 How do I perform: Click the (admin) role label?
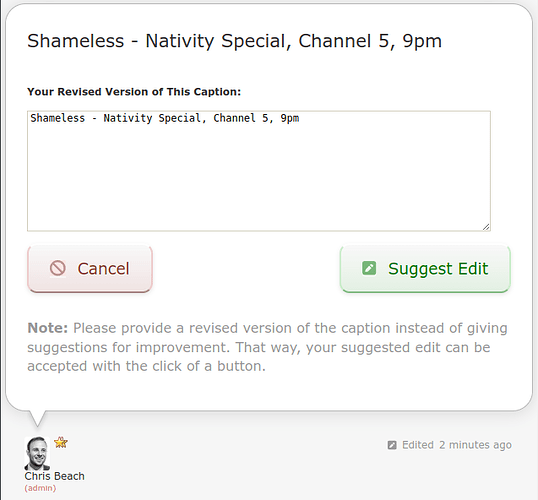click(40, 488)
